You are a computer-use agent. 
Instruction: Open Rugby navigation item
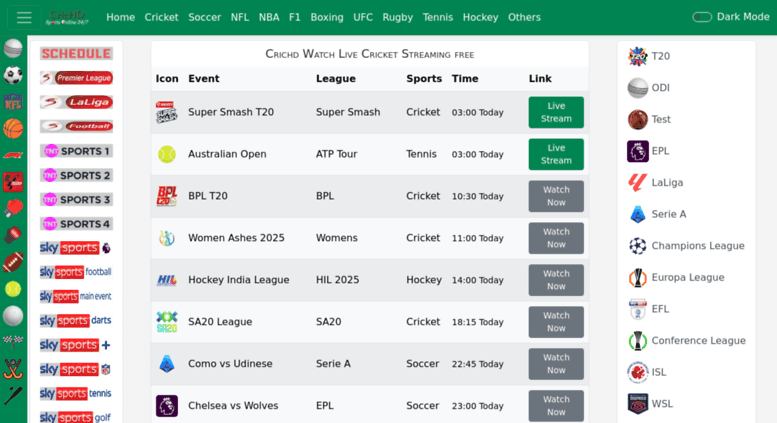(x=397, y=17)
